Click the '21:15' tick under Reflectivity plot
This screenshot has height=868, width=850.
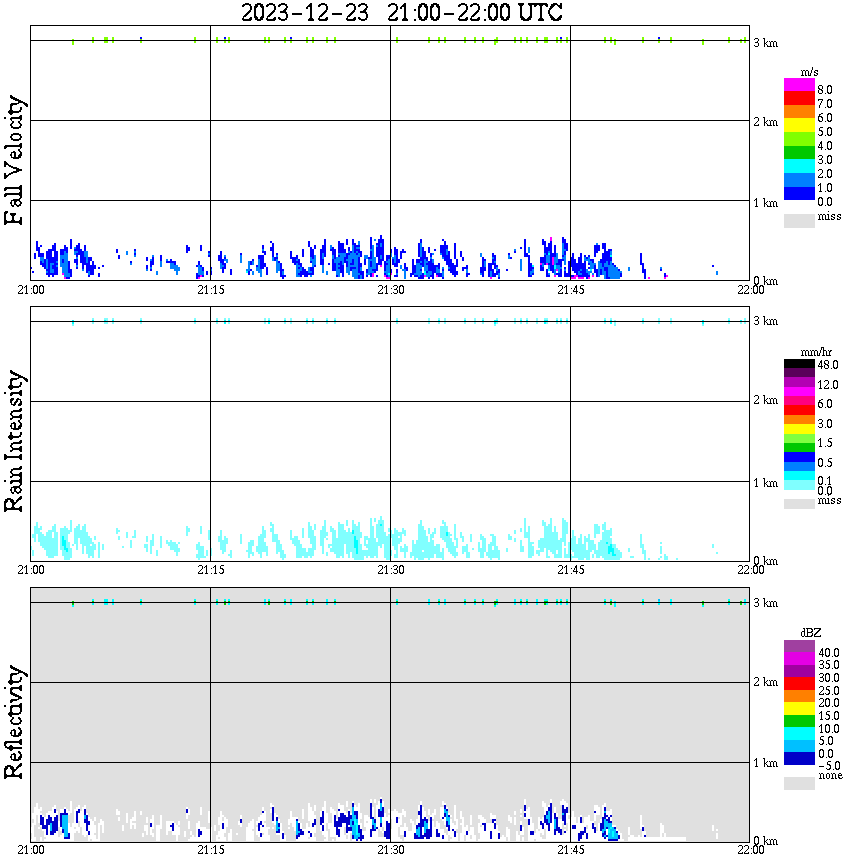coord(211,850)
